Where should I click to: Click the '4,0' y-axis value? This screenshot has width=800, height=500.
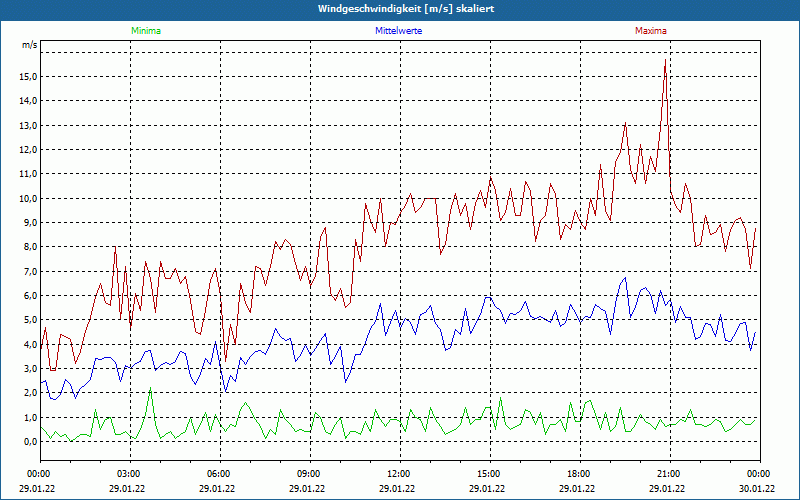point(30,344)
